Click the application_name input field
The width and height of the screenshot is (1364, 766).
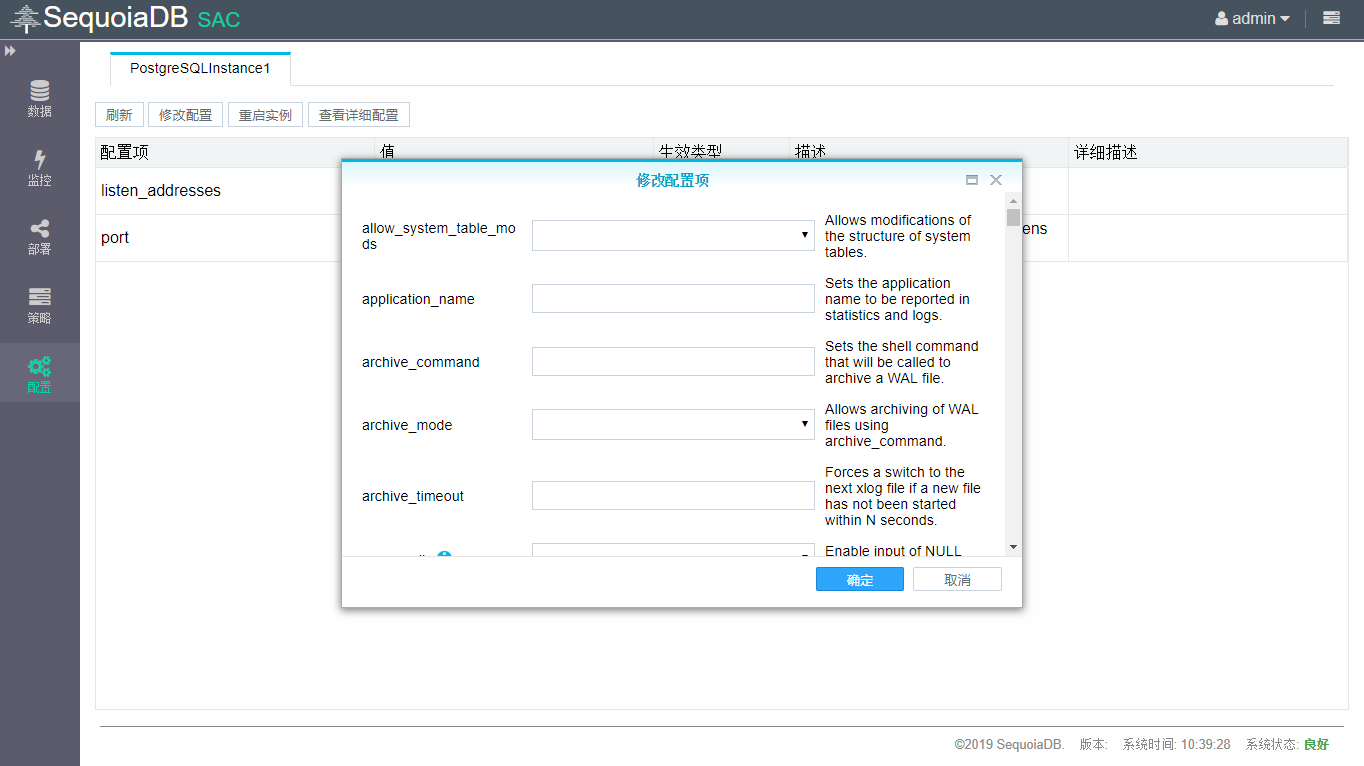pyautogui.click(x=673, y=298)
